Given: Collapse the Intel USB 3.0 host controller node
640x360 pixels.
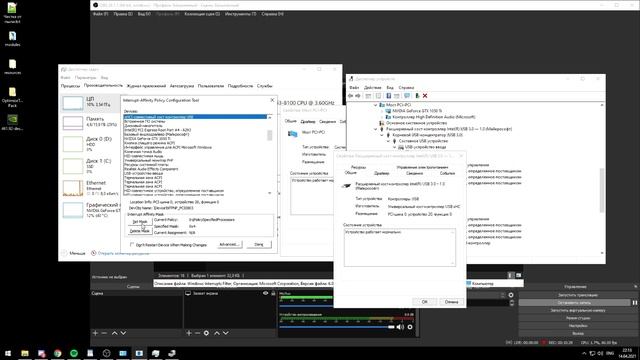Looking at the screenshot, I should pyautogui.click(x=376, y=129).
